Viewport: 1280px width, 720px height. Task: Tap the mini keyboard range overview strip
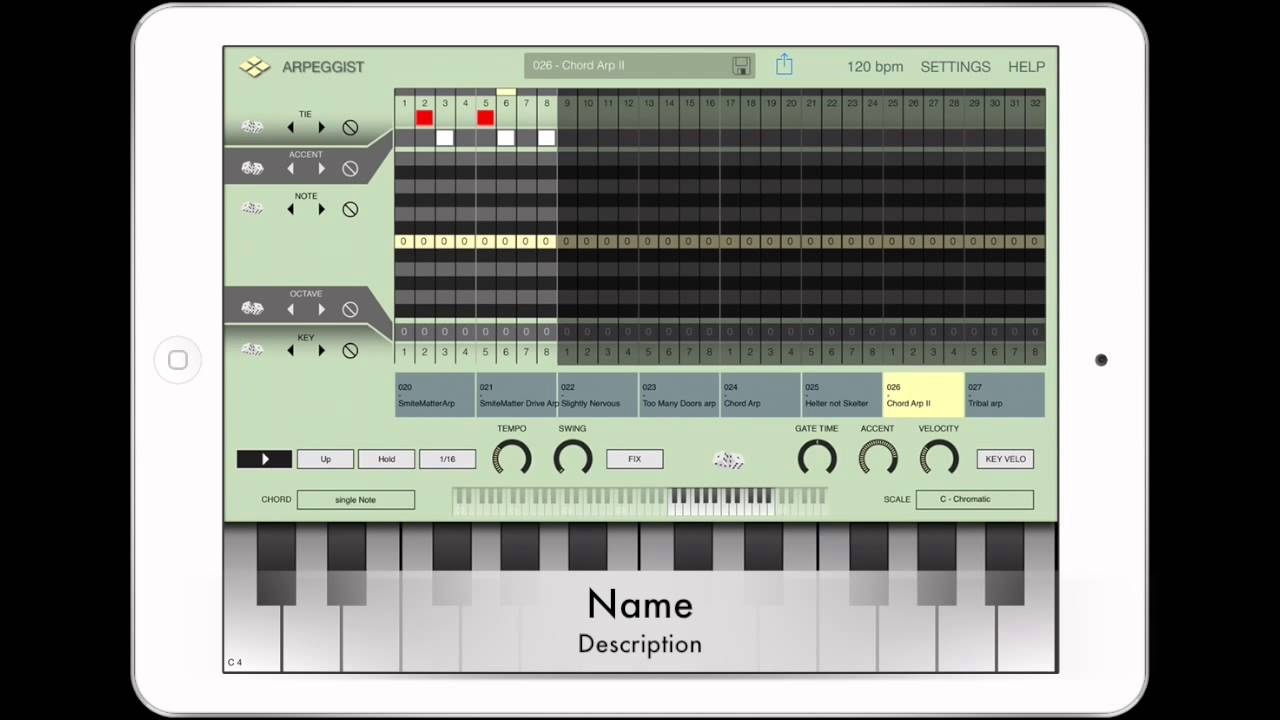pos(640,501)
